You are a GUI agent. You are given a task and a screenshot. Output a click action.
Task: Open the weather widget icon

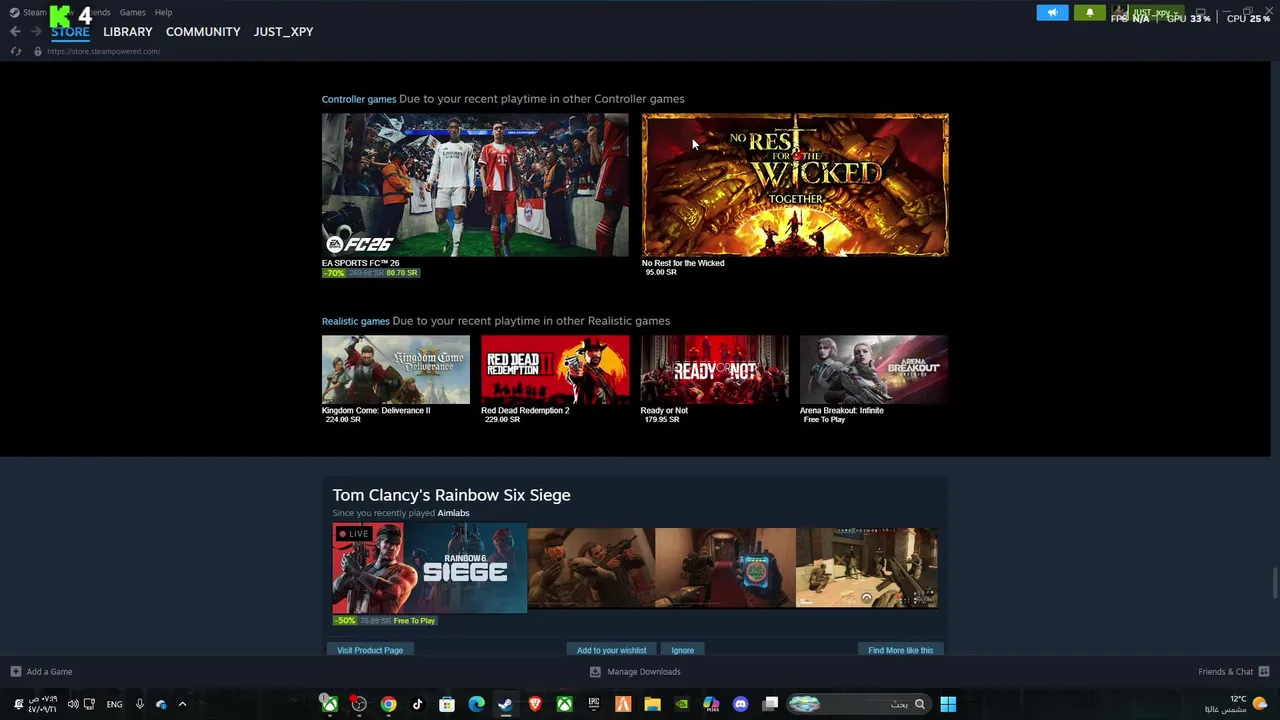[1260, 704]
